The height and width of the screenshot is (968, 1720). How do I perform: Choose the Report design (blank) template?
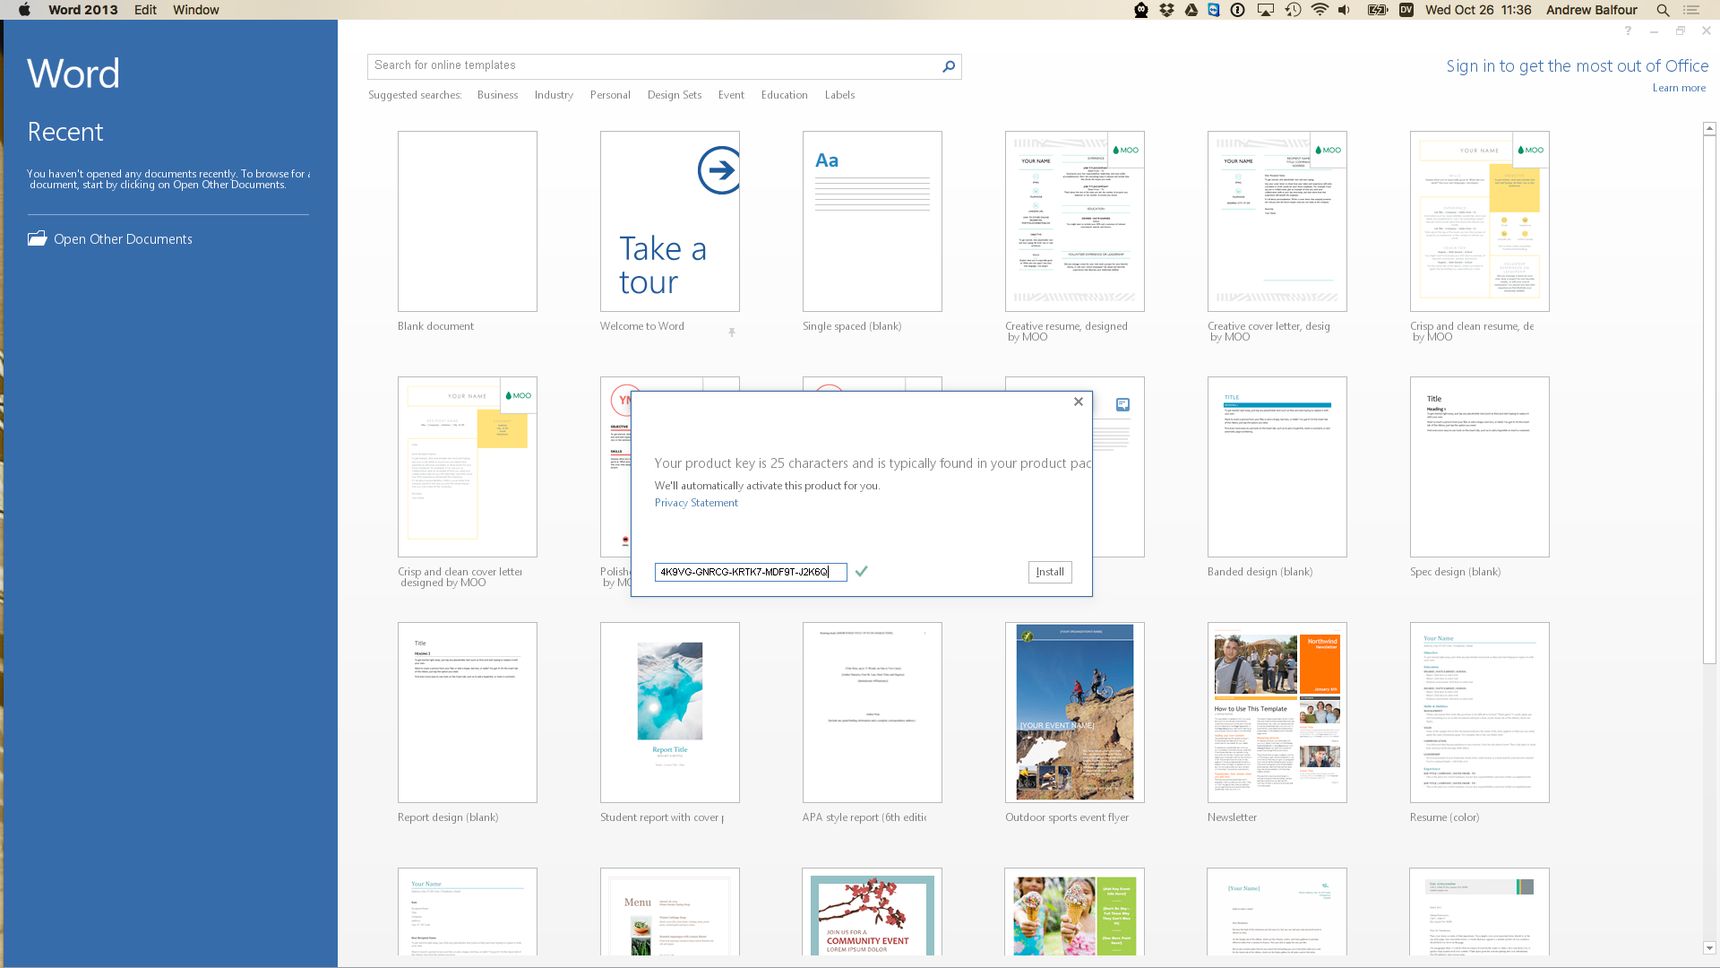467,712
